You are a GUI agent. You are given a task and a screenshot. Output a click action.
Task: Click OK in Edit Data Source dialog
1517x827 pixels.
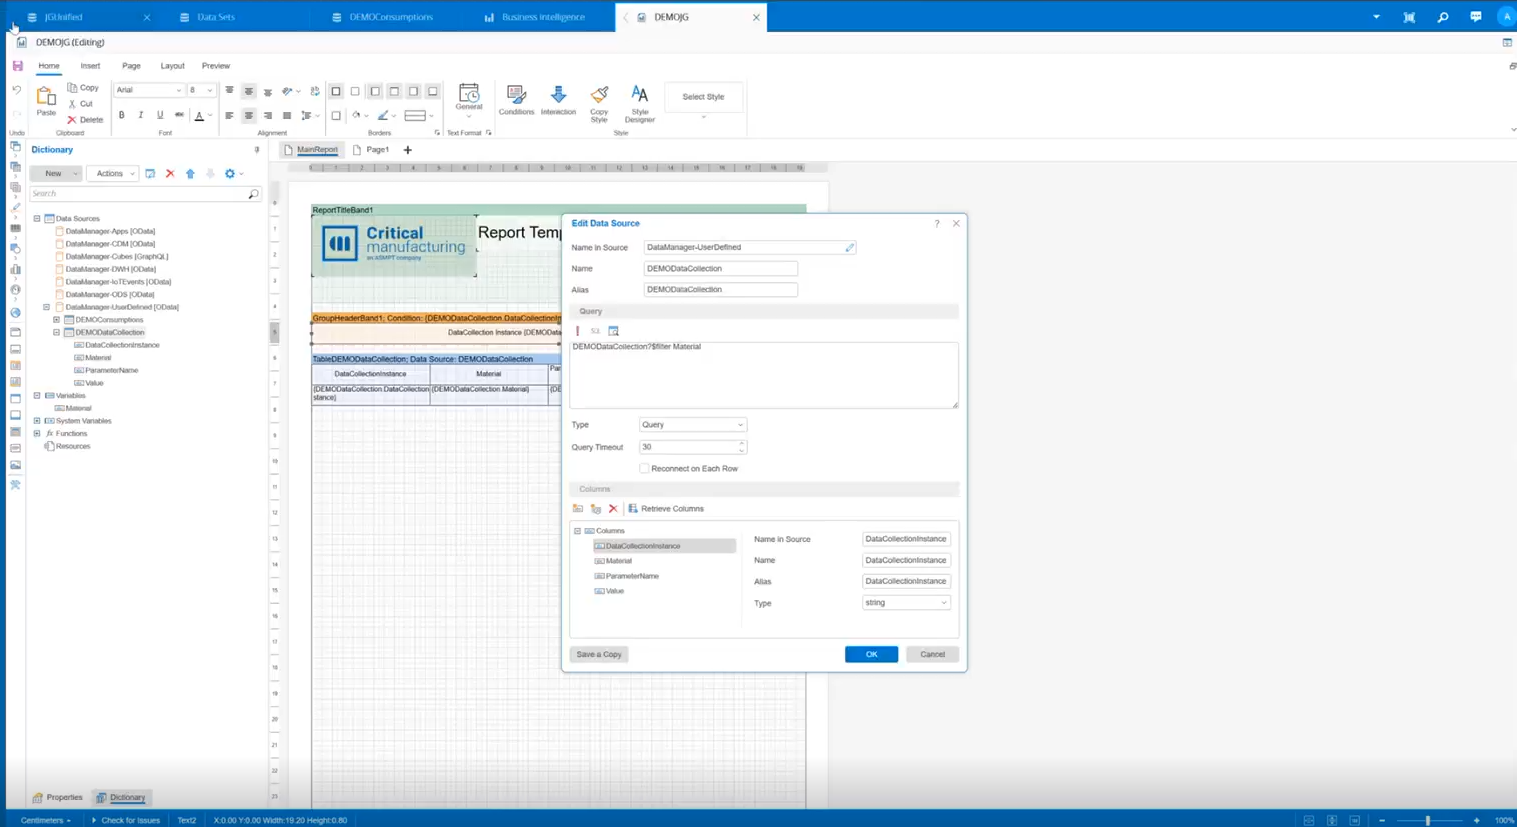(871, 654)
